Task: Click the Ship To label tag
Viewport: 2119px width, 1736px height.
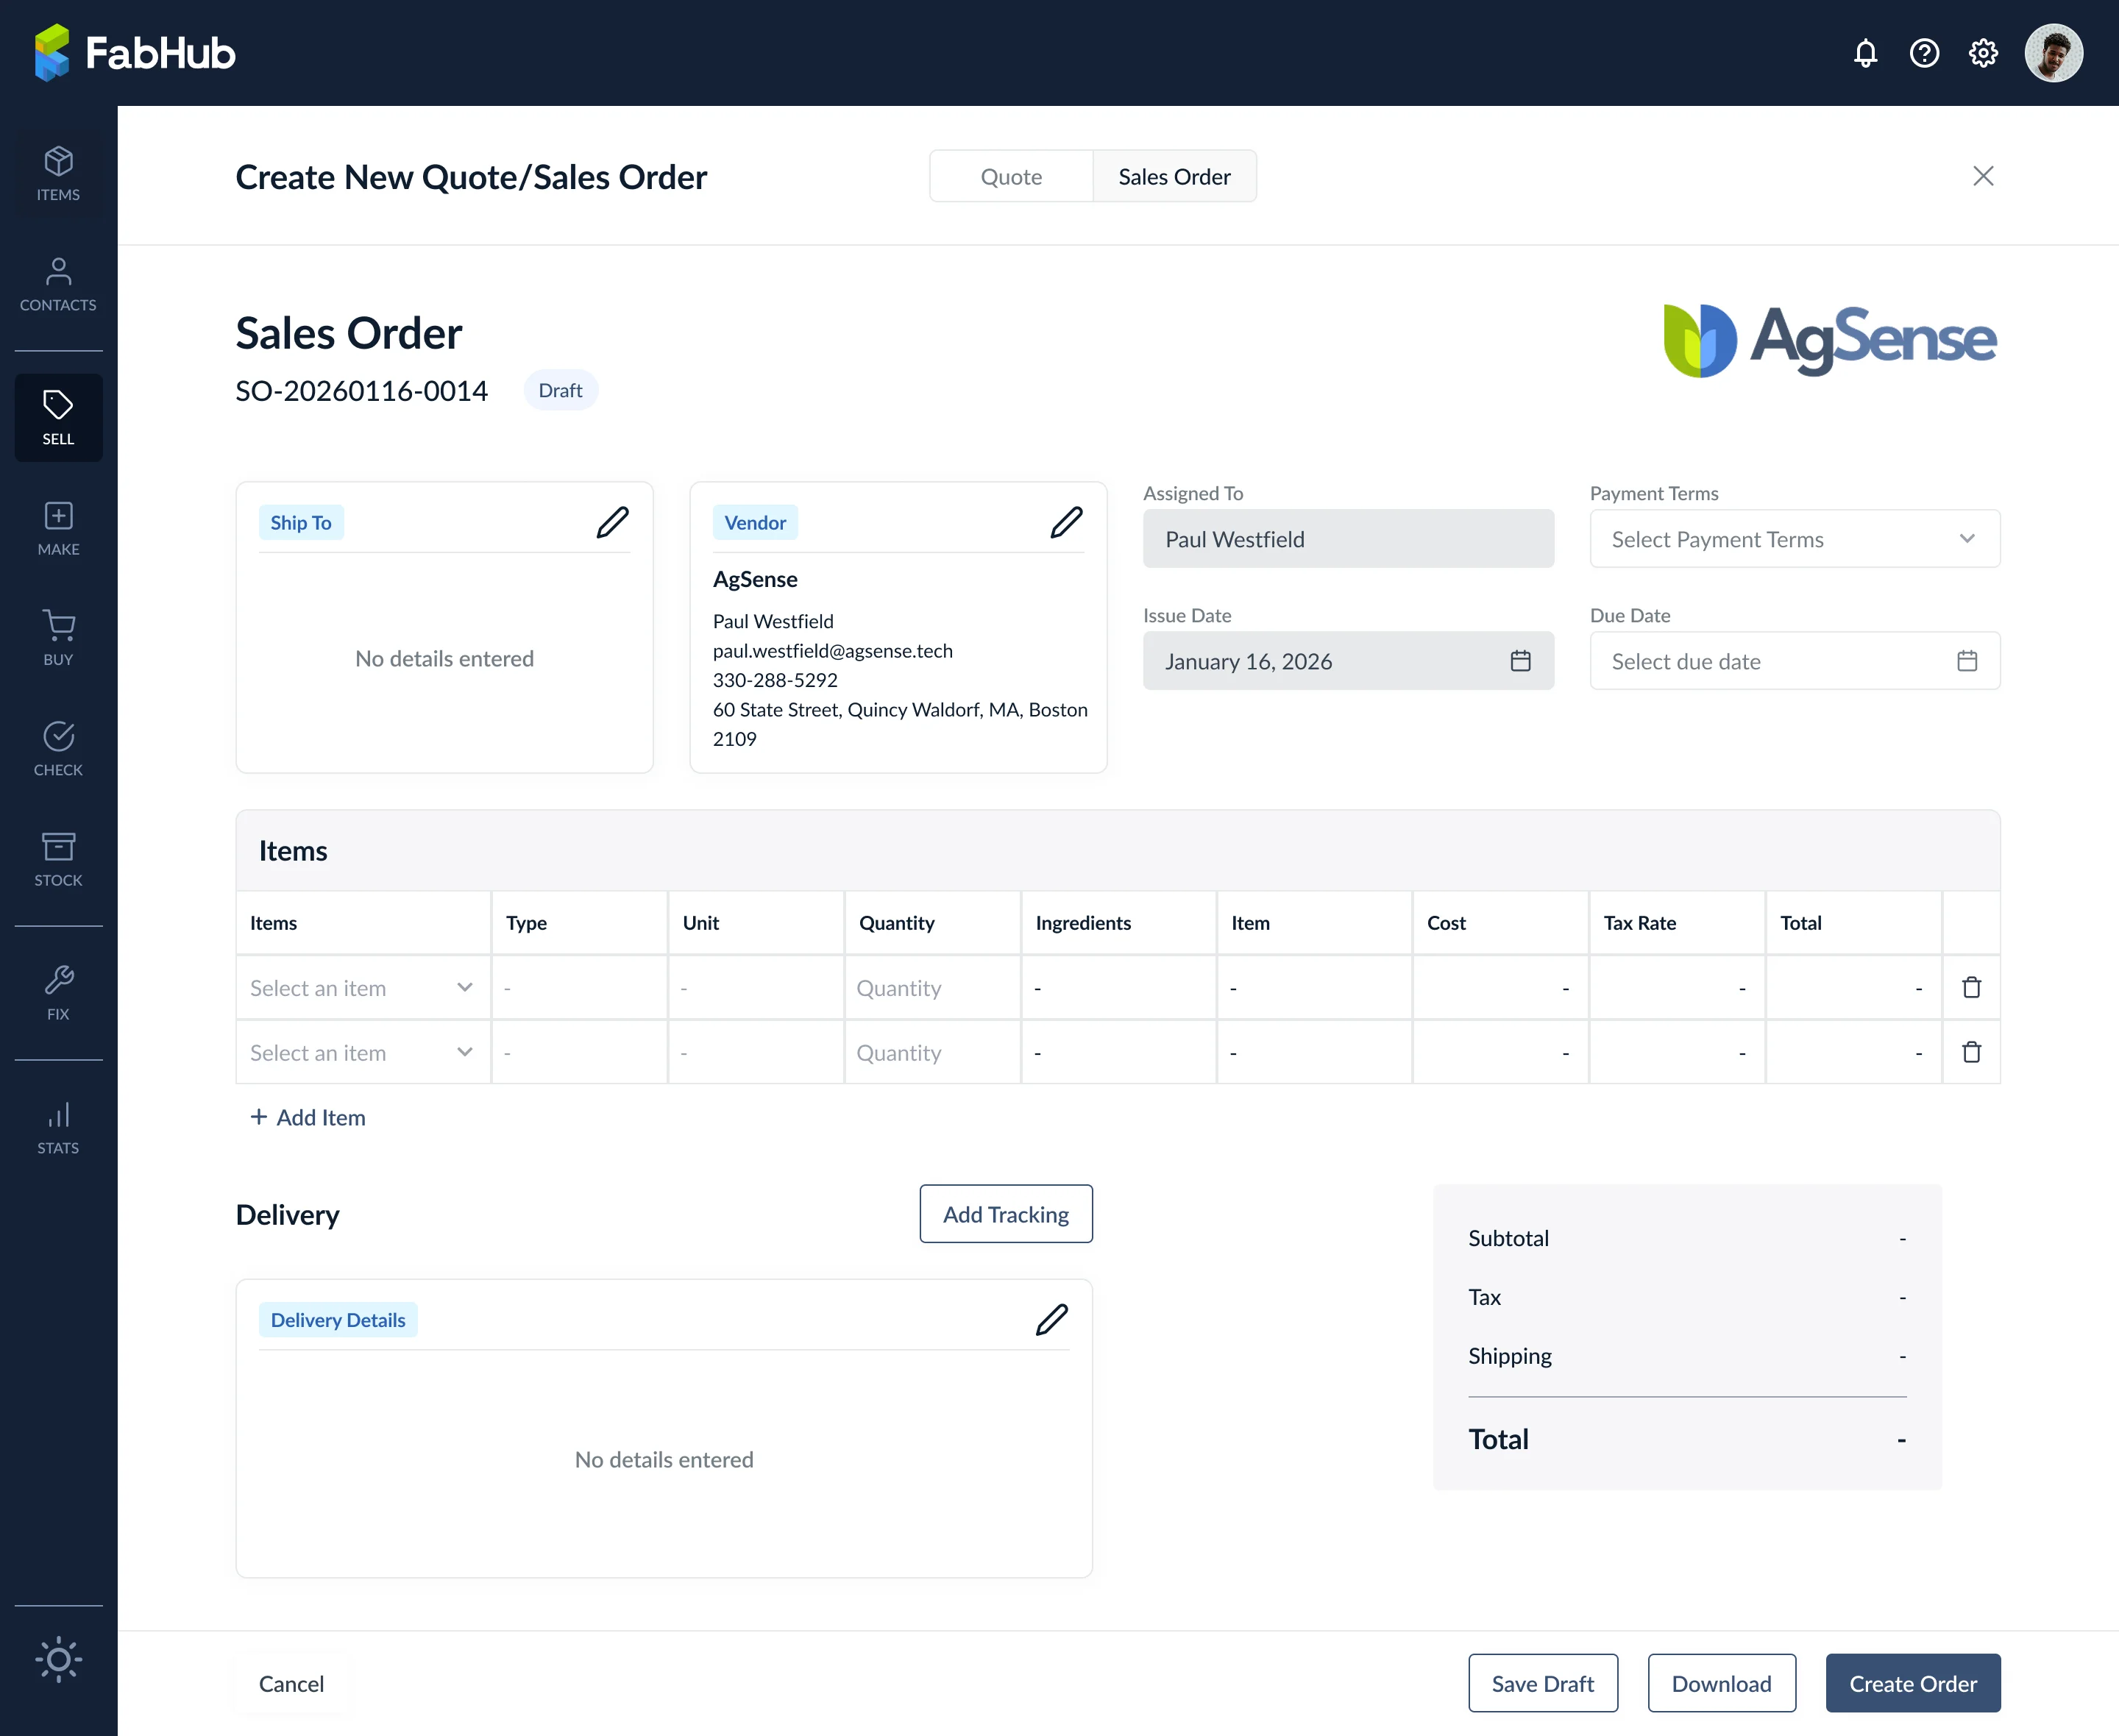Action: click(300, 522)
